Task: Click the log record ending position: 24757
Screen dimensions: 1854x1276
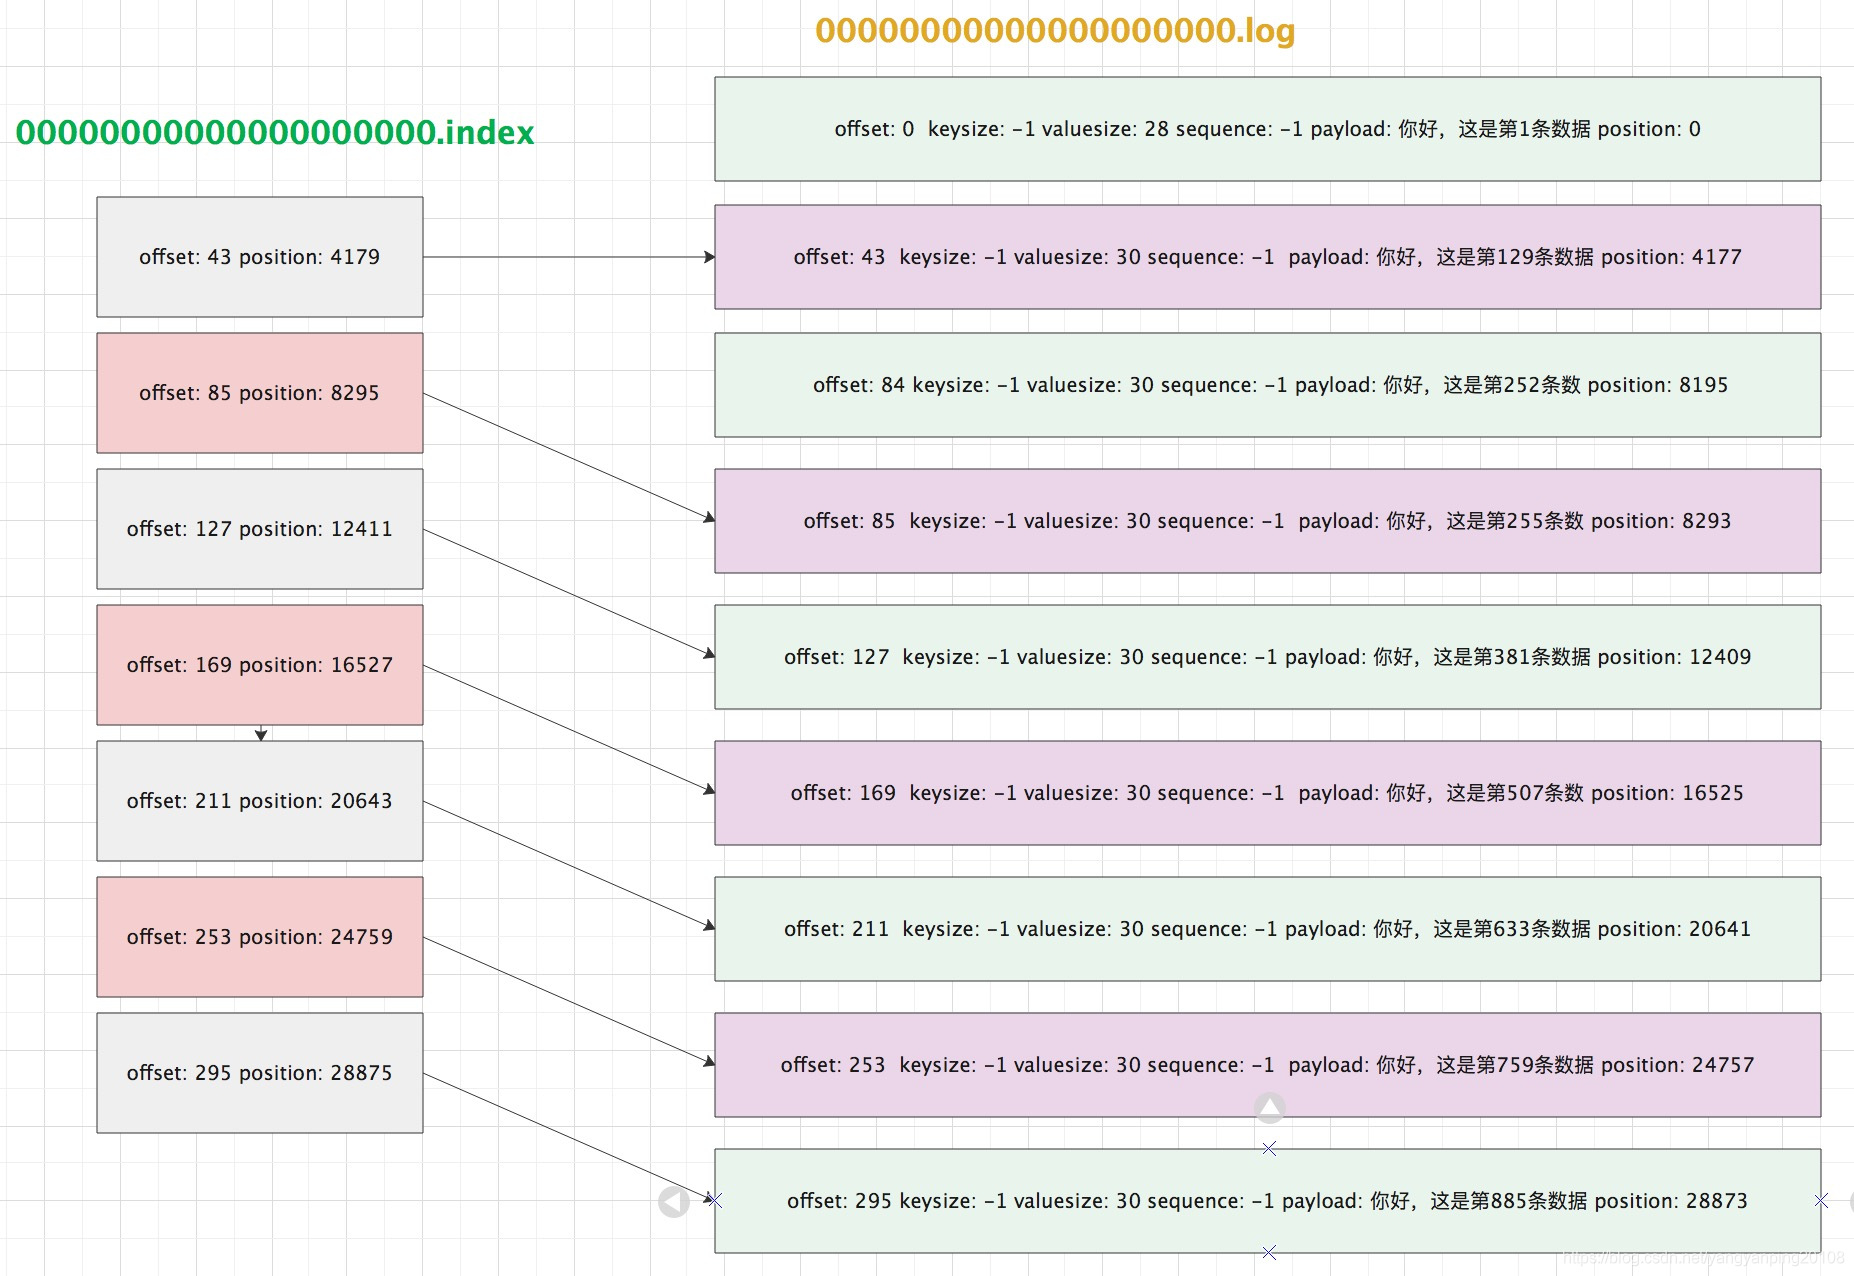Action: 1268,1065
